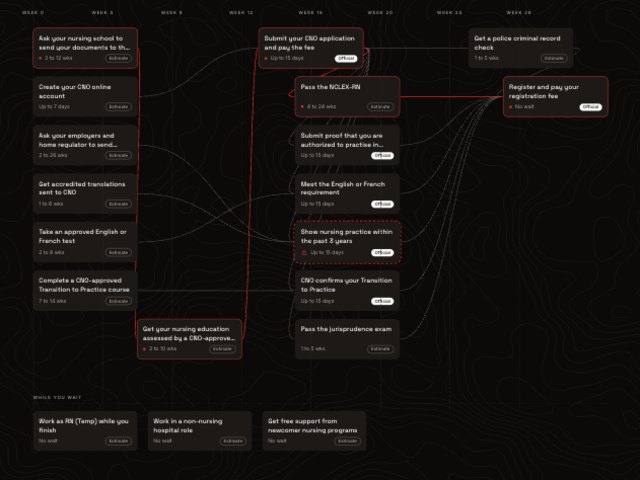Click Estimate badge on jurisprudence exam card
Image resolution: width=640 pixels, height=480 pixels.
(380, 349)
